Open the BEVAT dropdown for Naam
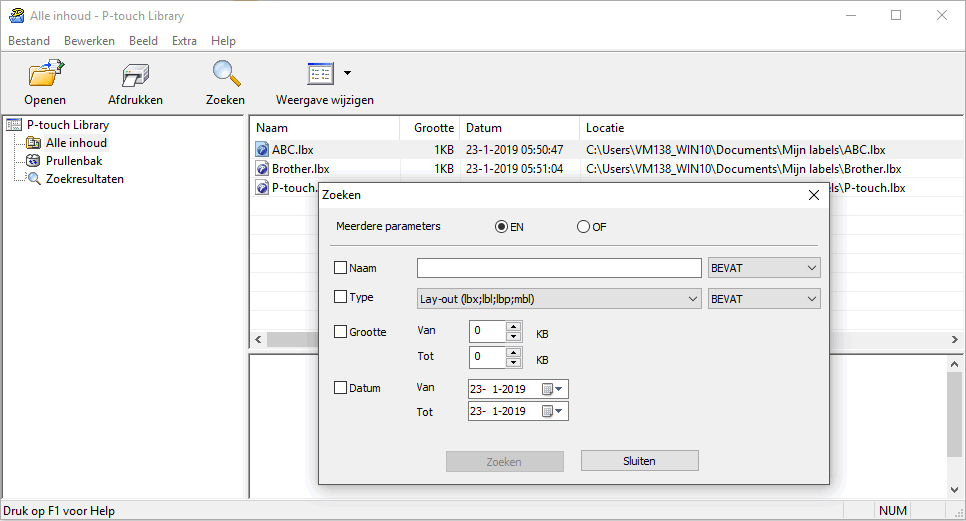Screen dimensions: 966x521 764,268
